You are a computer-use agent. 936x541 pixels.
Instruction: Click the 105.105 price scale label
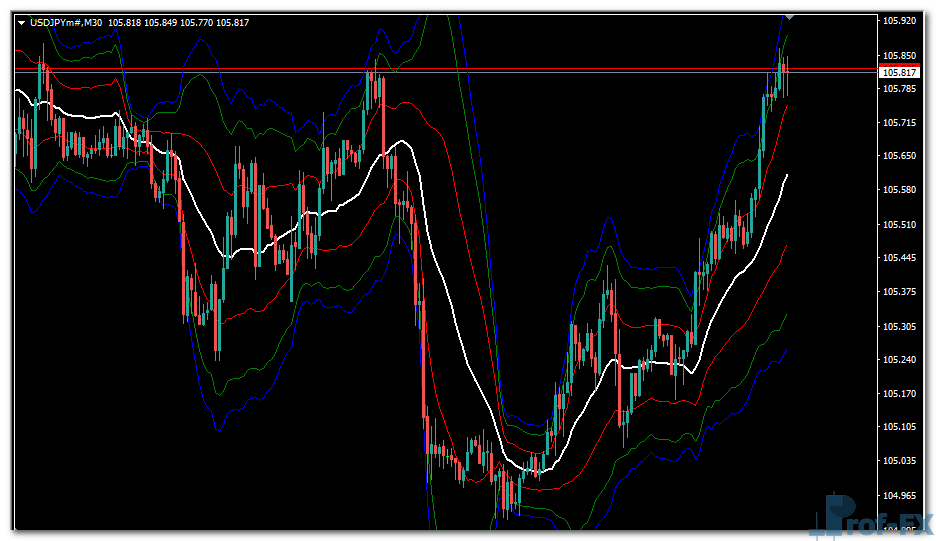pos(900,428)
